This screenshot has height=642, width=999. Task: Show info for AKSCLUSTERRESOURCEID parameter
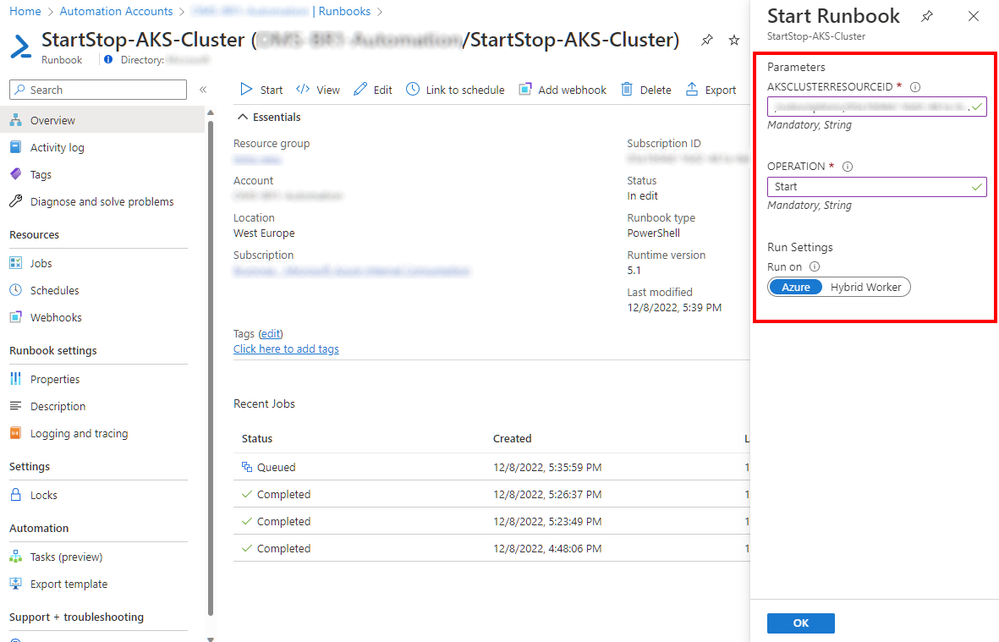(x=915, y=87)
